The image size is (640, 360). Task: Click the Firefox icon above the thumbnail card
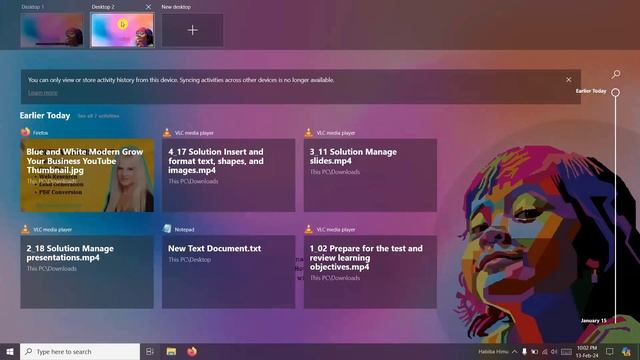click(x=25, y=132)
